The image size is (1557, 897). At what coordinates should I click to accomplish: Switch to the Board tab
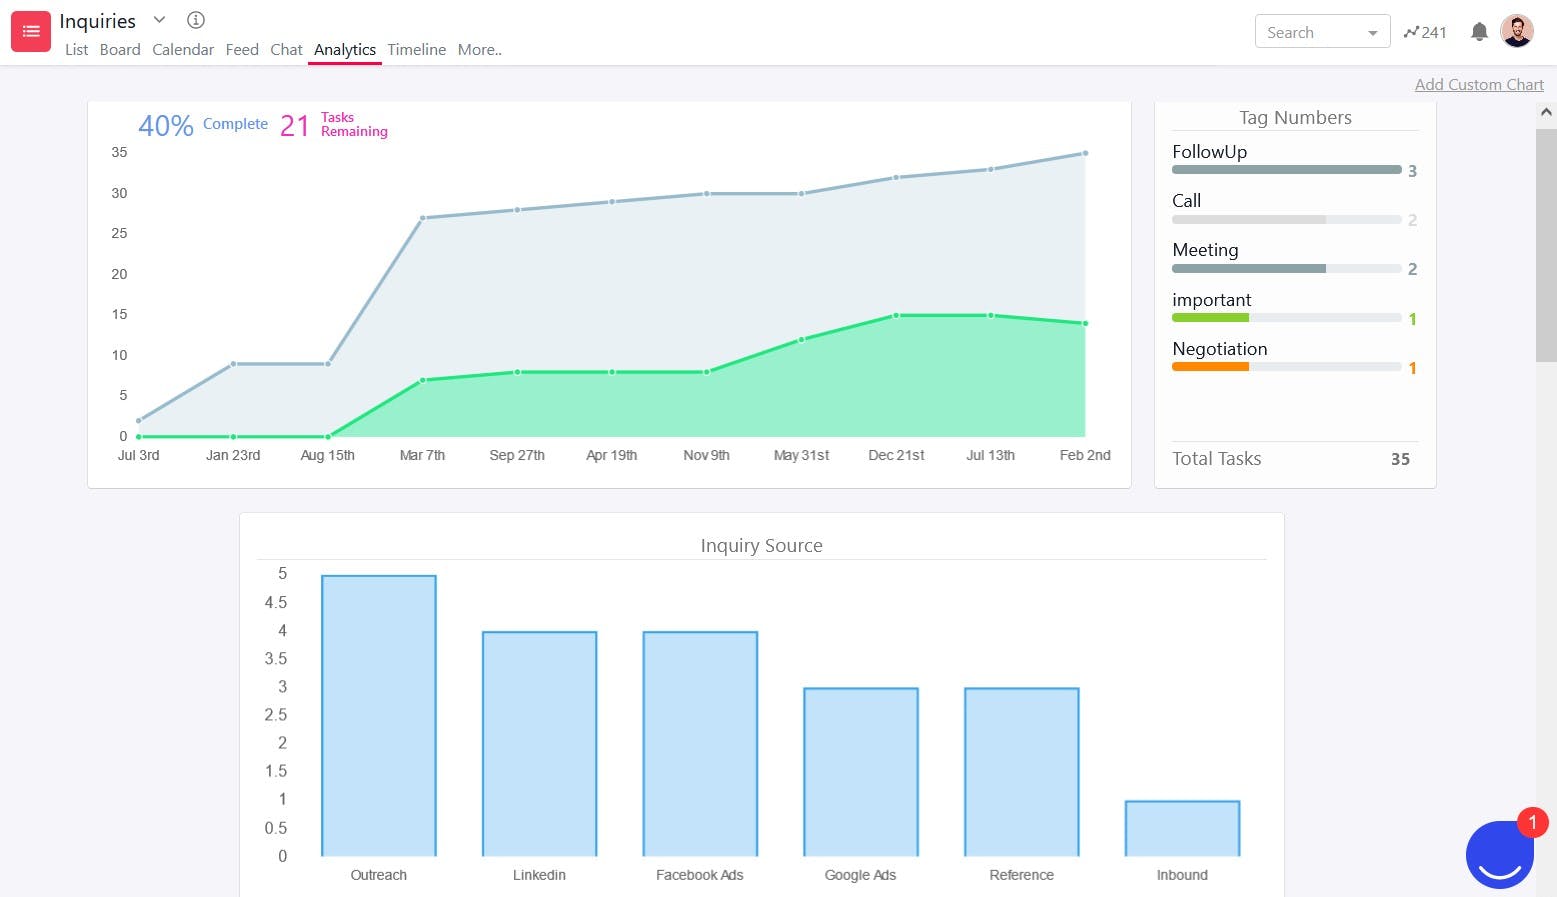point(120,49)
